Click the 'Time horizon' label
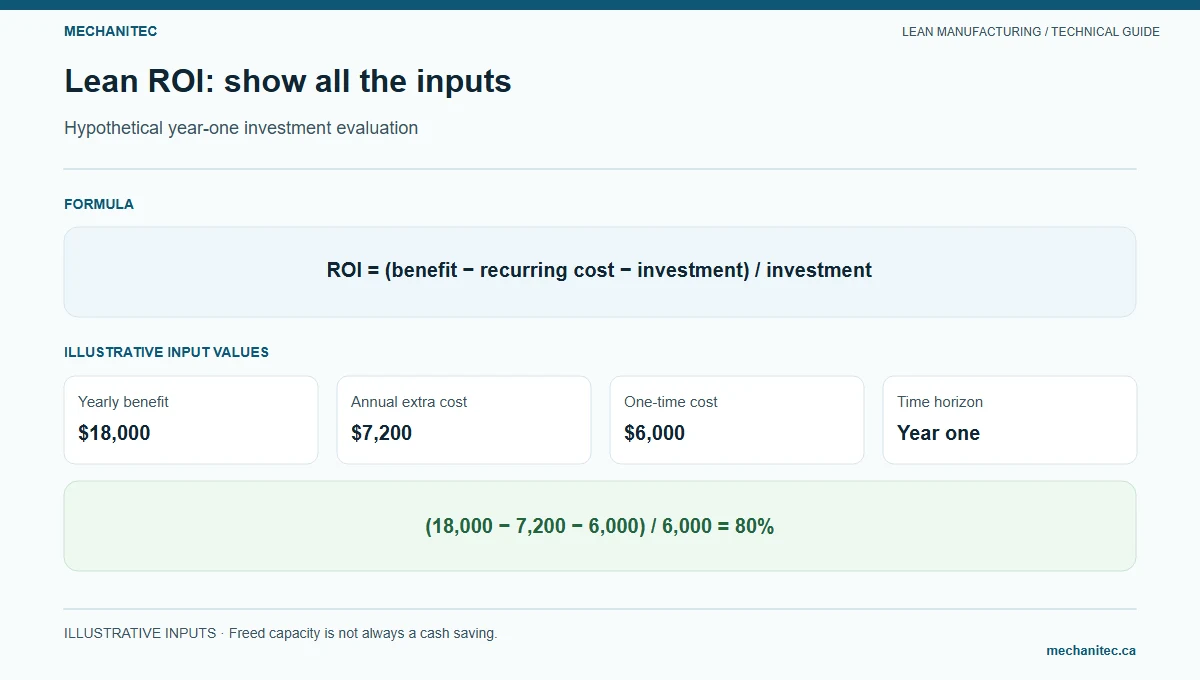Image resolution: width=1200 pixels, height=680 pixels. click(940, 402)
